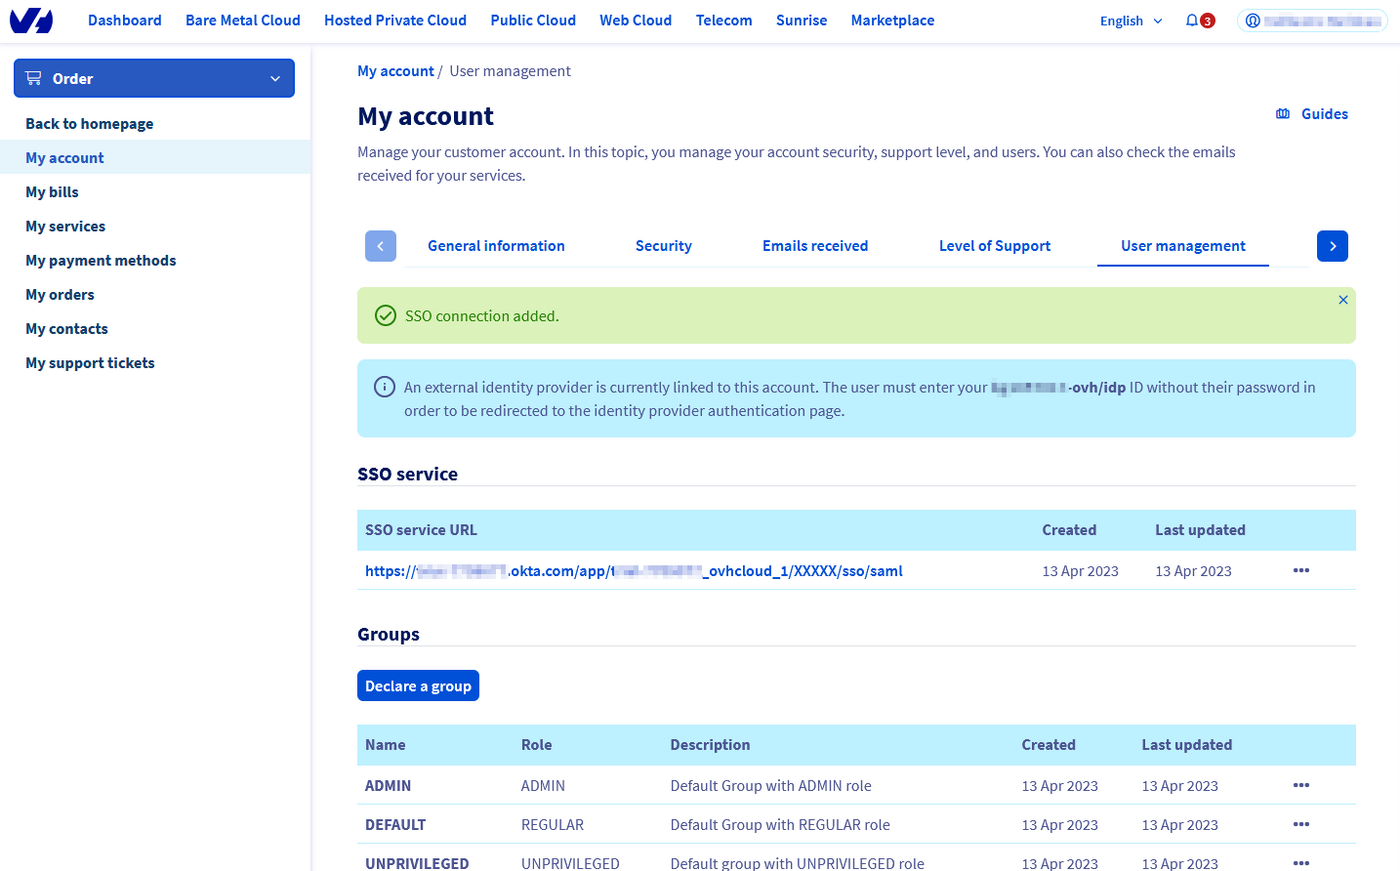The height and width of the screenshot is (871, 1400).
Task: Expand the Order panel chevron
Action: [x=274, y=77]
